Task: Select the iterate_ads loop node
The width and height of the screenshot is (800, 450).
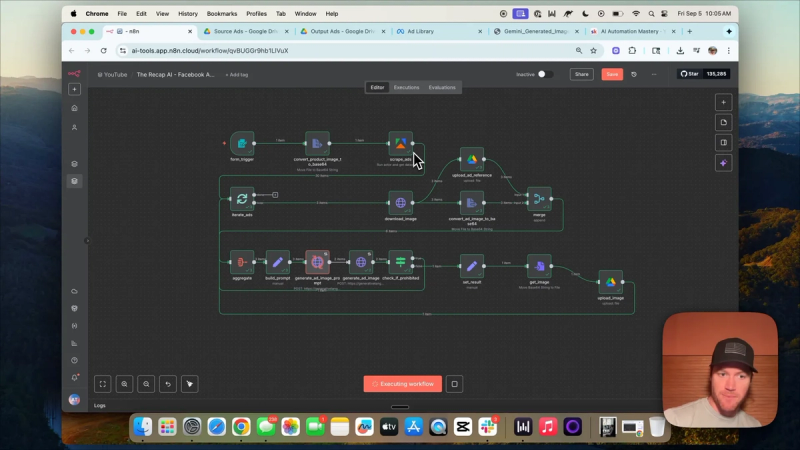Action: [x=242, y=199]
